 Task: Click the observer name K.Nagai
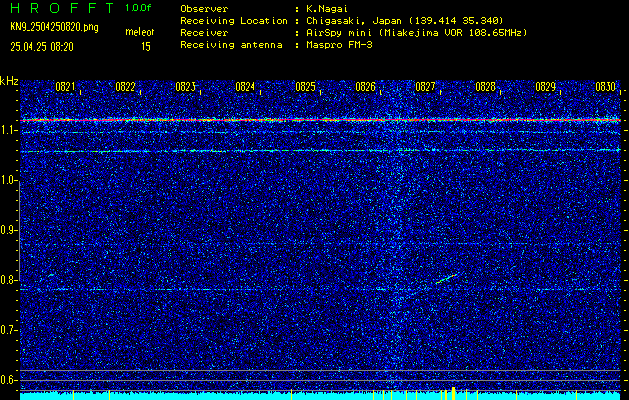(x=327, y=9)
